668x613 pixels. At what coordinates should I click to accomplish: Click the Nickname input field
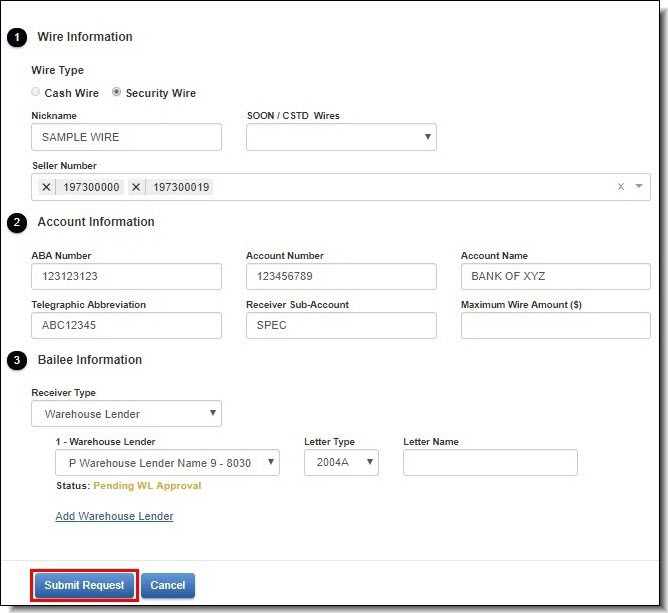click(x=126, y=137)
